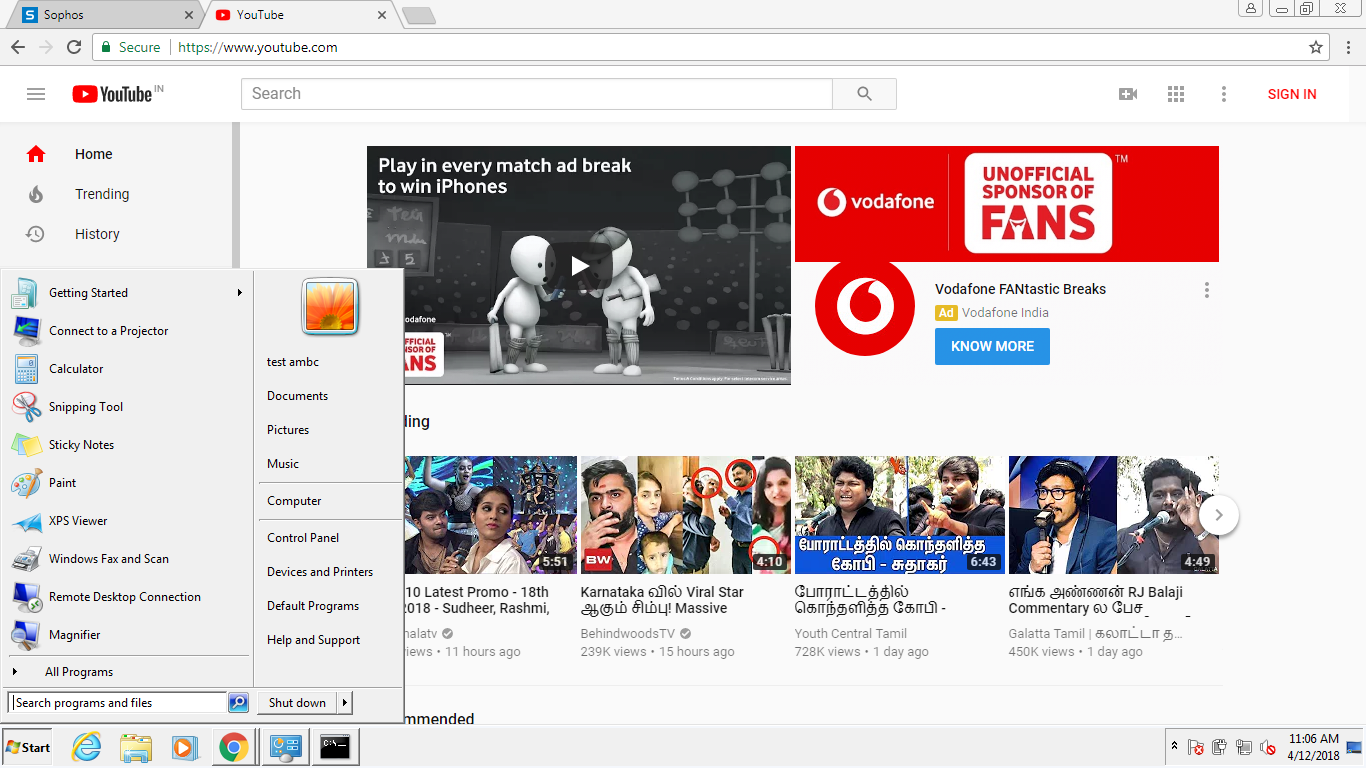Open the Vodafone ad three-dot options
Screen dimensions: 1366x768
click(x=1207, y=290)
